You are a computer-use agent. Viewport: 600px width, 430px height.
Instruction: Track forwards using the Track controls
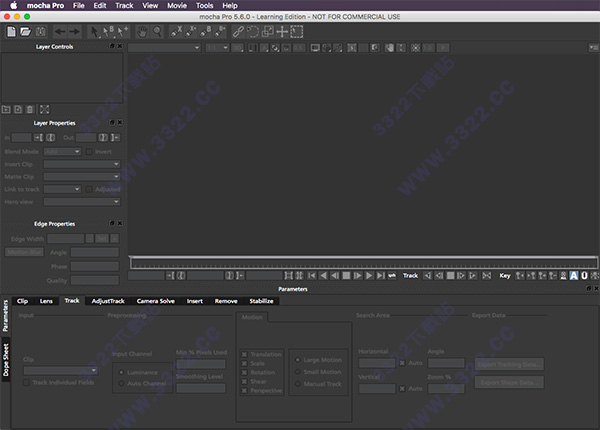tap(473, 275)
